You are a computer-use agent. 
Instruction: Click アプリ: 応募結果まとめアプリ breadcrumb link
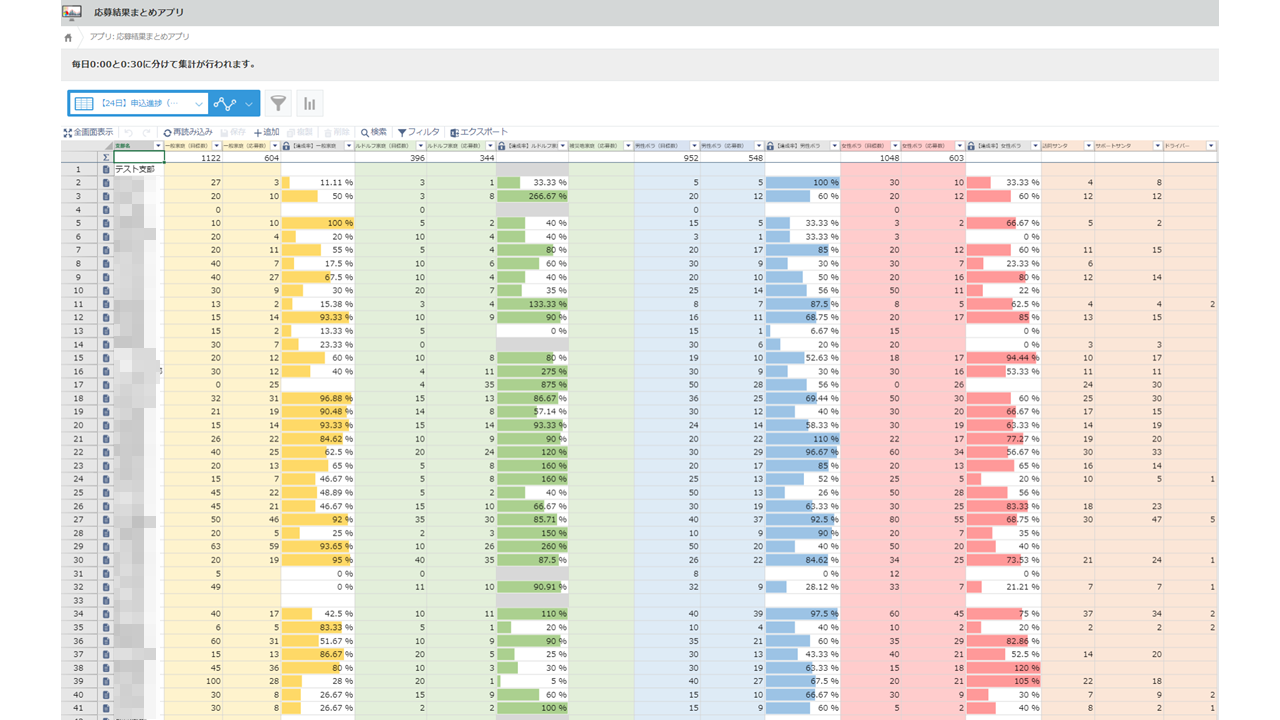(x=139, y=37)
